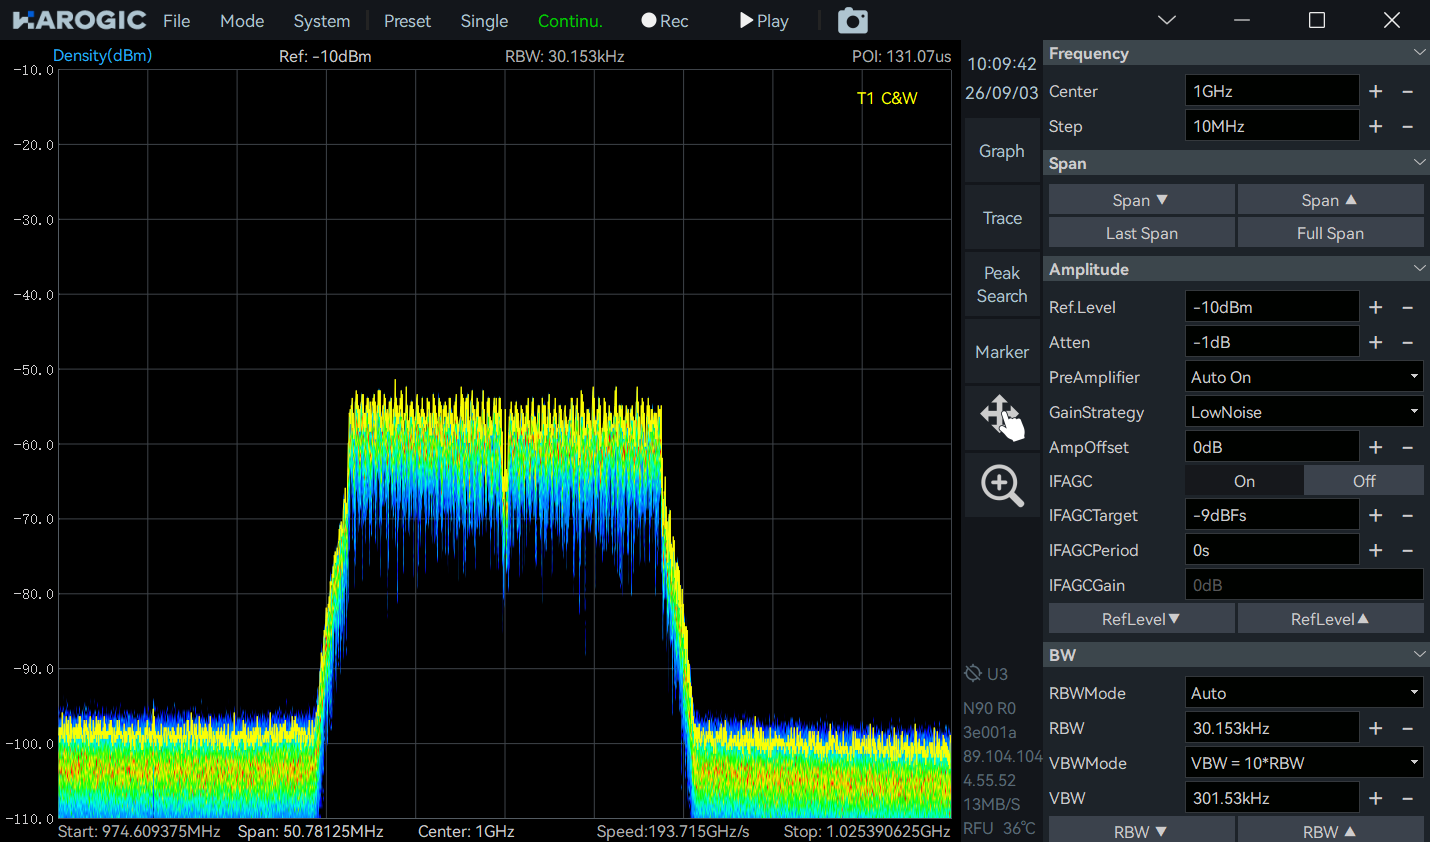Activate the zoom magnifier tool
Image resolution: width=1430 pixels, height=842 pixels.
tap(1002, 485)
